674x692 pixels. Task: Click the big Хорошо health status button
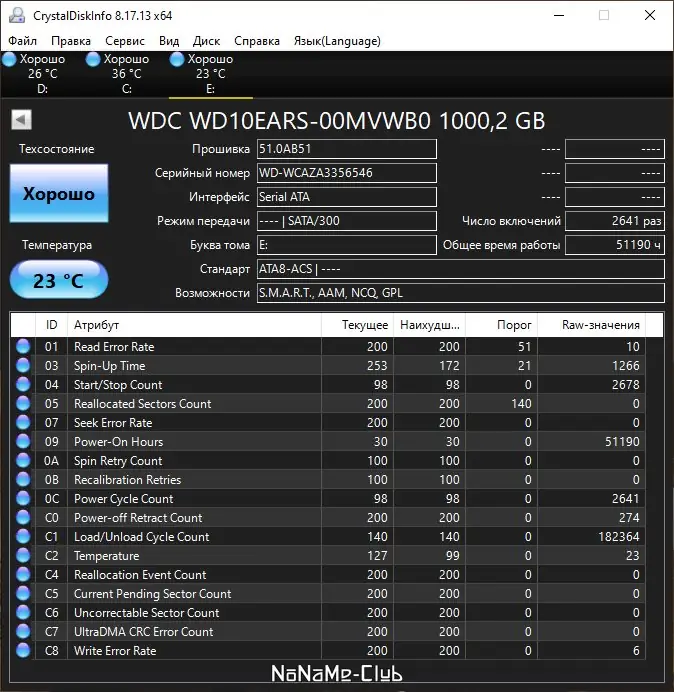[x=59, y=193]
